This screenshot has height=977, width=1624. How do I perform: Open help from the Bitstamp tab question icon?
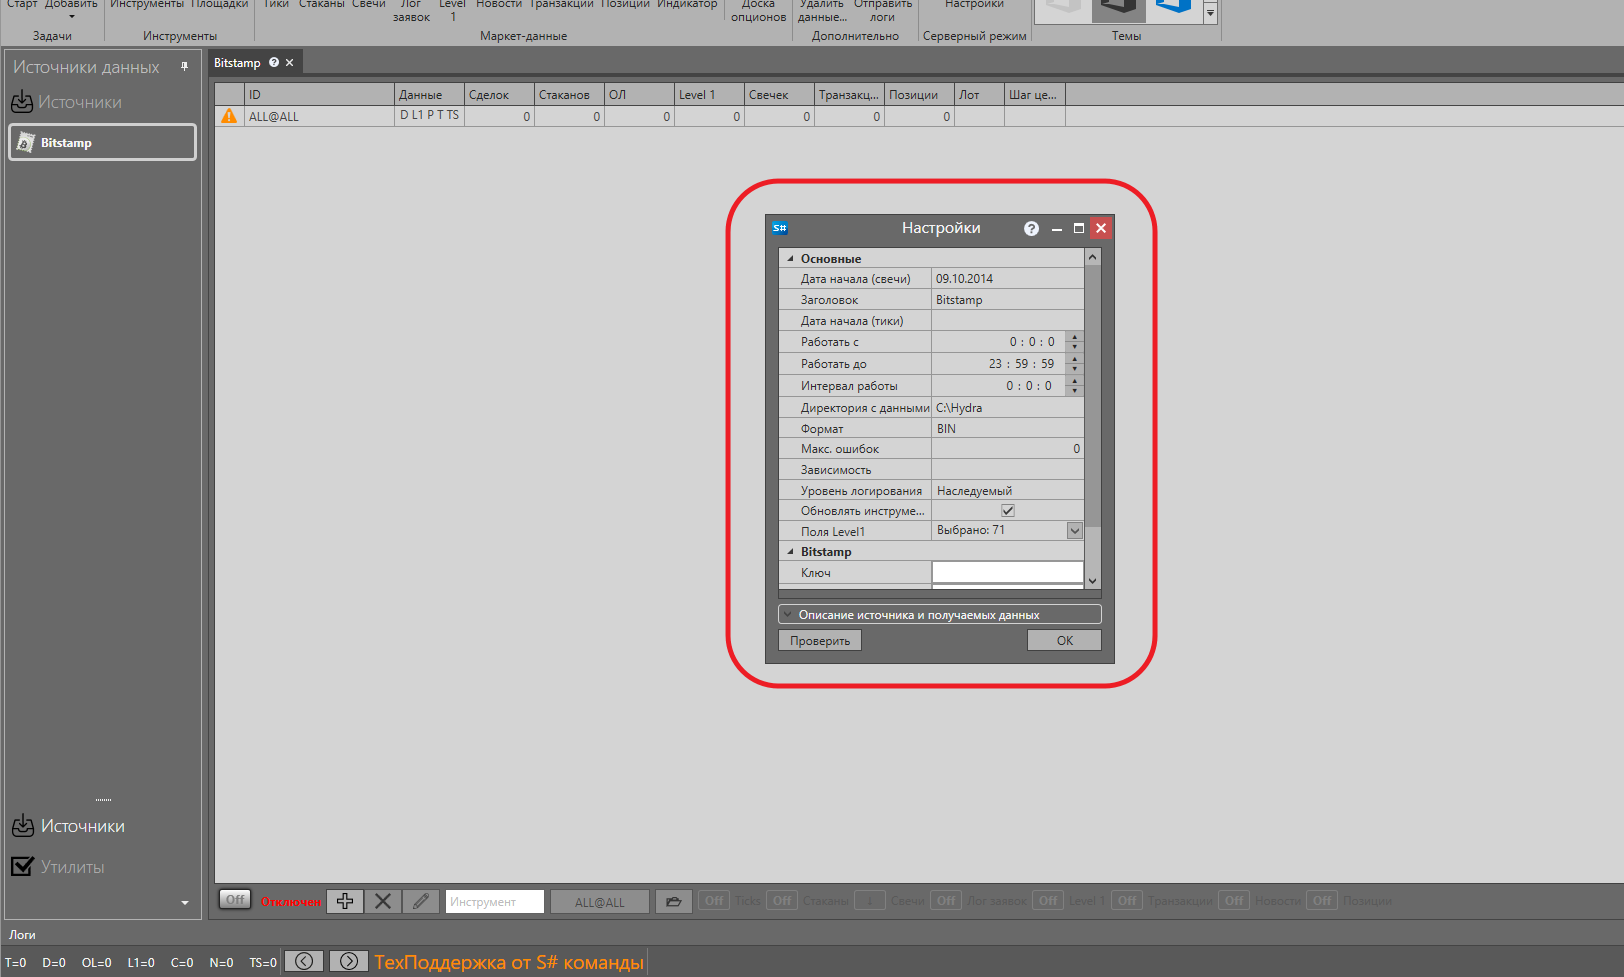pos(273,62)
